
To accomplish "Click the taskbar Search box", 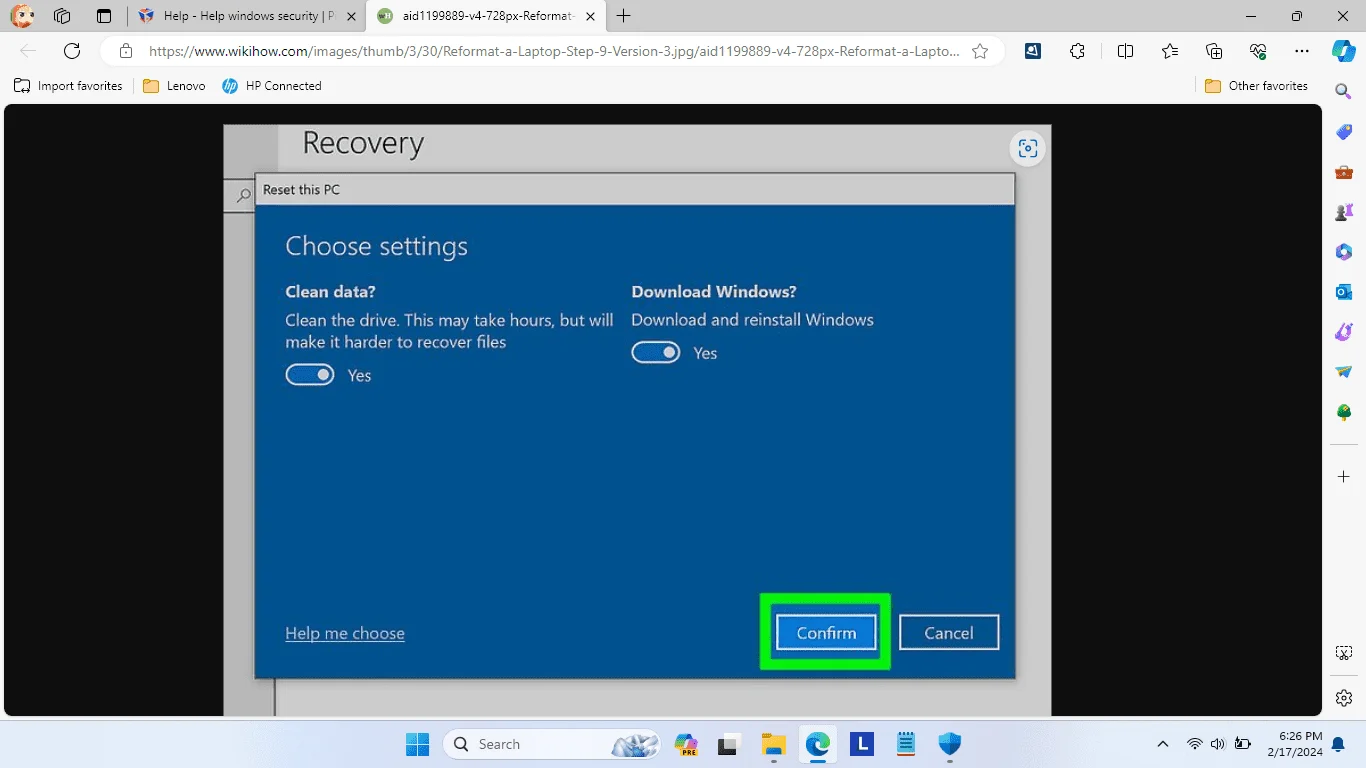I will [553, 744].
